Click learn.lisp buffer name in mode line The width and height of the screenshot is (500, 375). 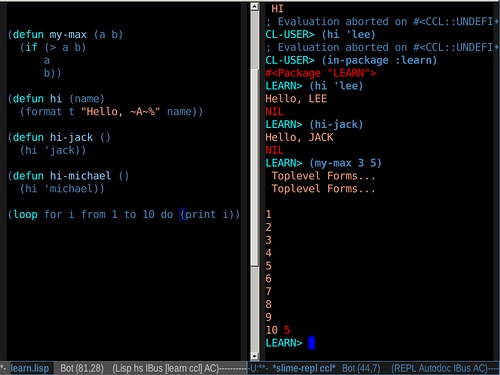coord(30,368)
